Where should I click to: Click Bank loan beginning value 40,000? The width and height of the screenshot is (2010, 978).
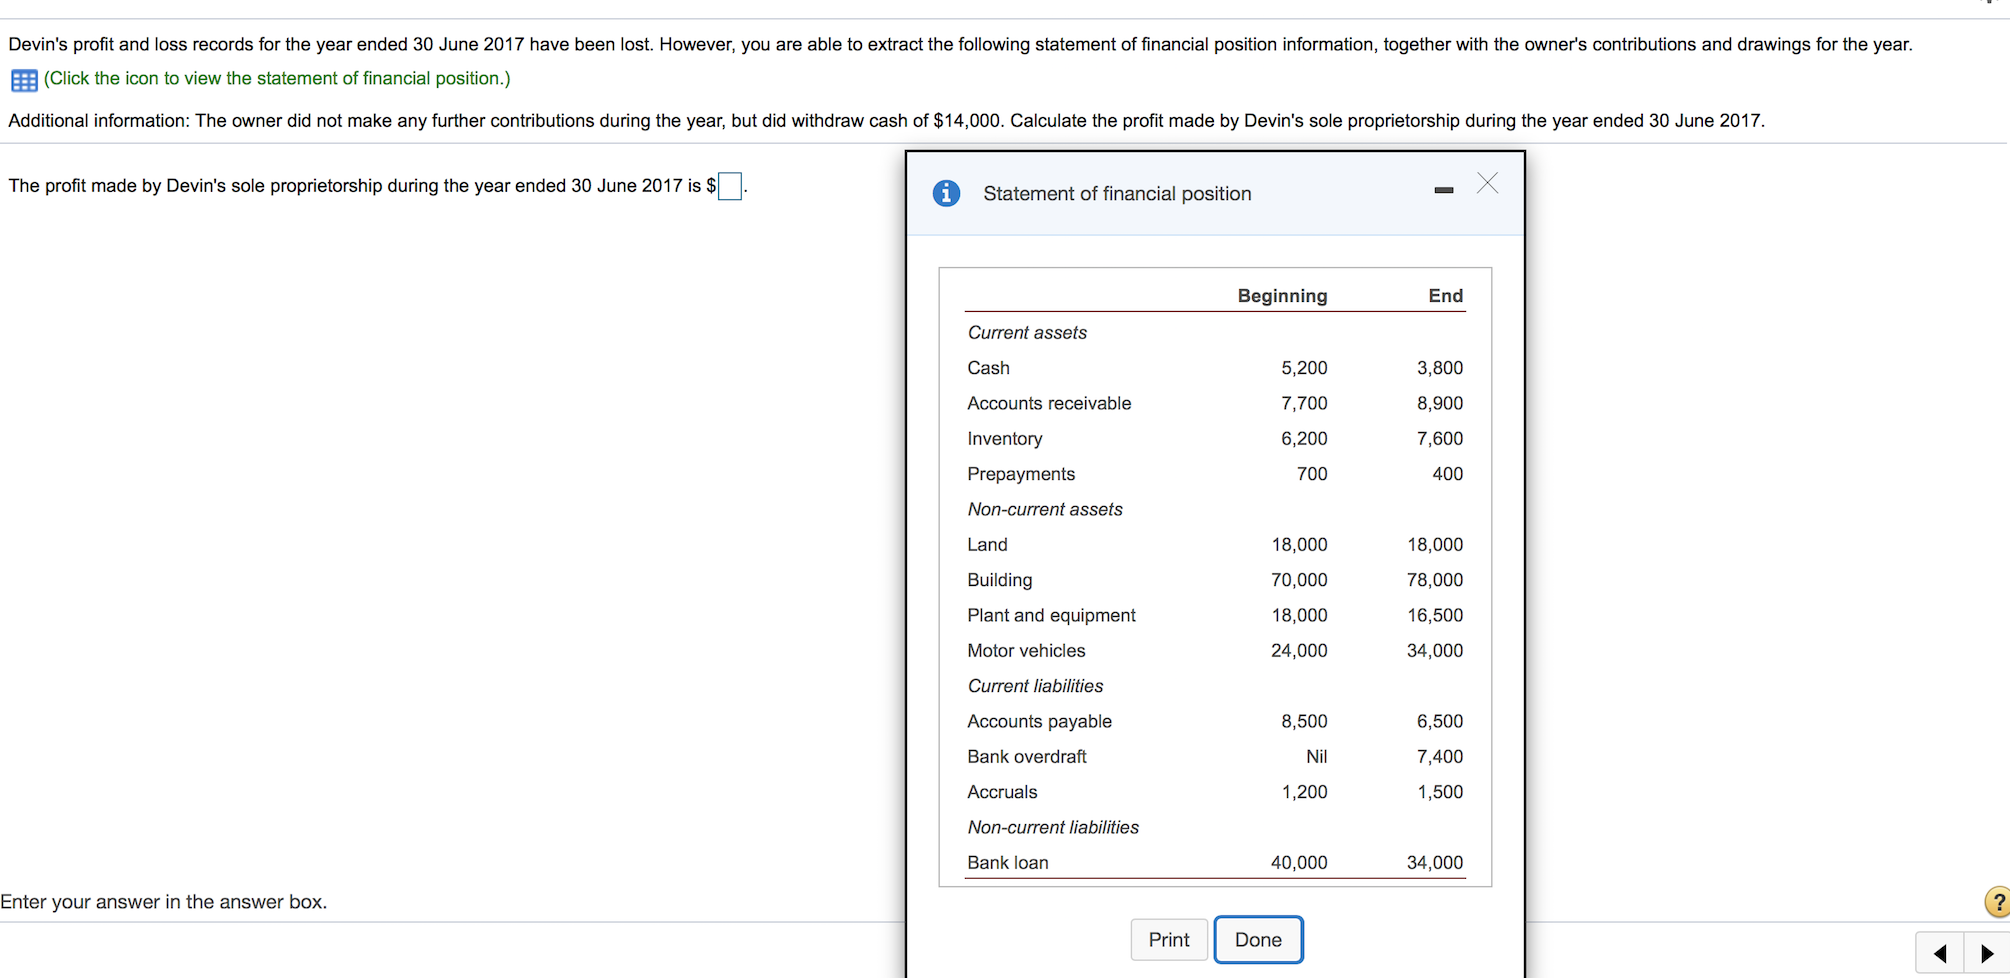pyautogui.click(x=1299, y=863)
